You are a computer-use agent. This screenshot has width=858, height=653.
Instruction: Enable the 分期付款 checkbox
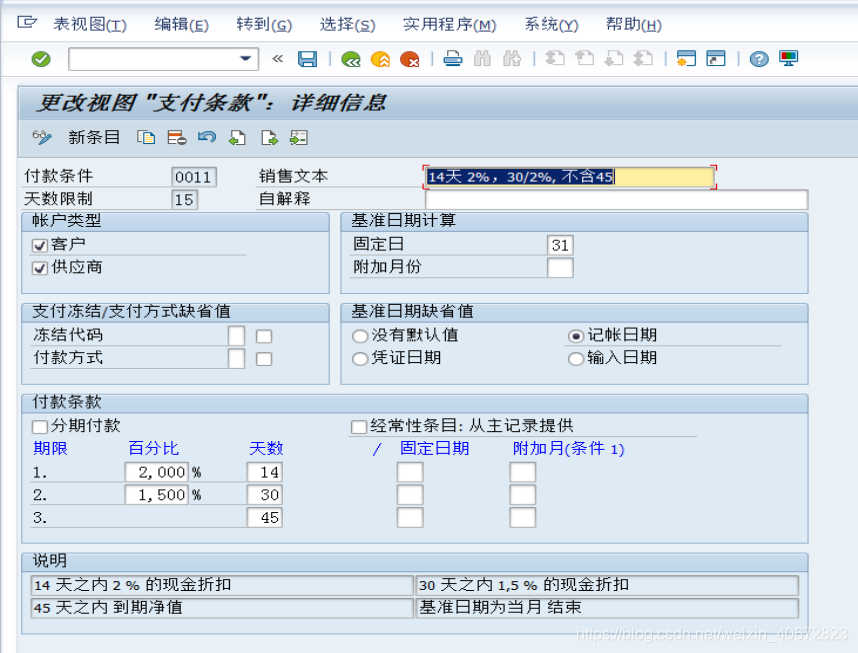coord(39,427)
